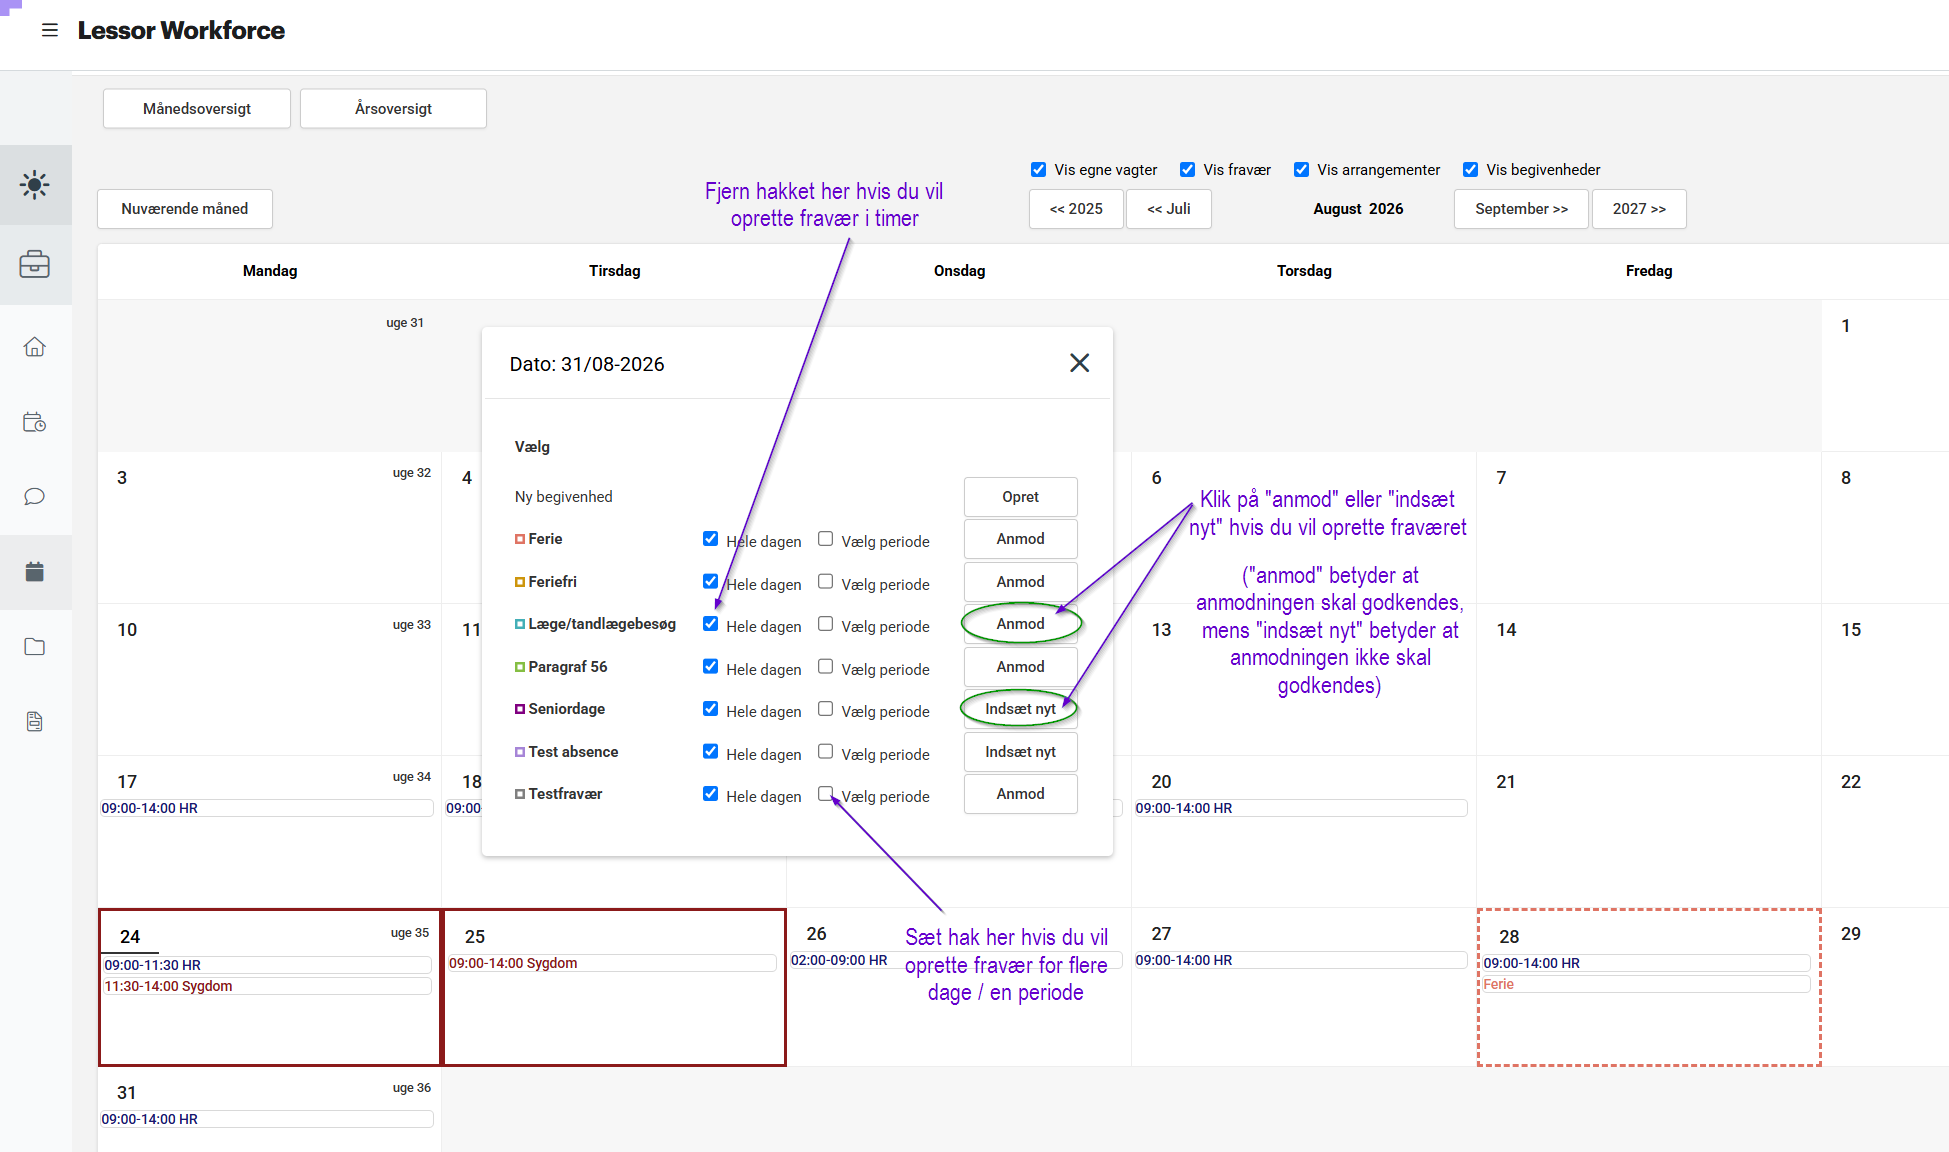
Task: Click Anmod for Læge/tandlægebesøg
Action: [x=1020, y=624]
